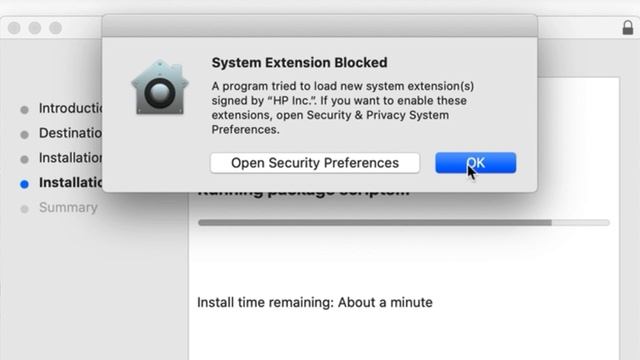Click the gray bullet beside Installation Type step
The height and width of the screenshot is (360, 640).
click(24, 159)
